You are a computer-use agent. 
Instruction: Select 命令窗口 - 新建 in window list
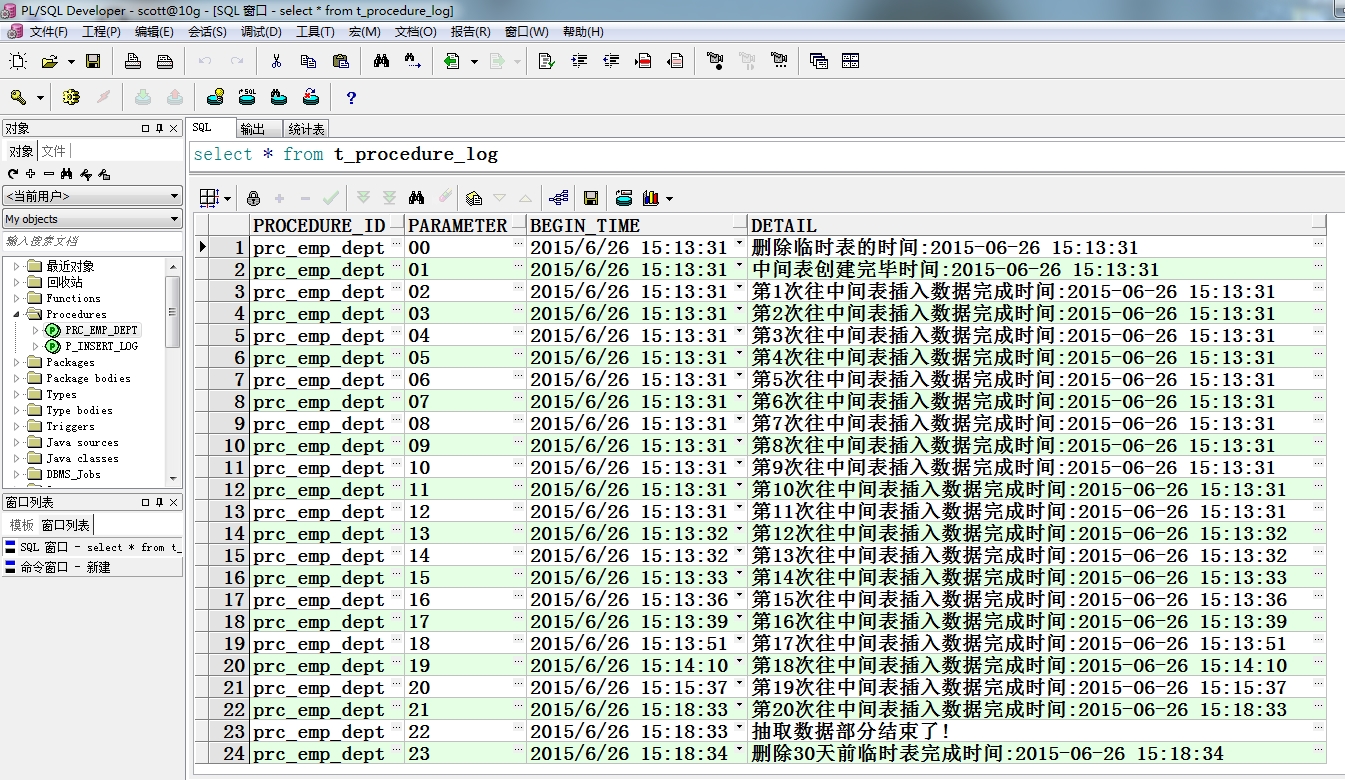click(x=92, y=567)
